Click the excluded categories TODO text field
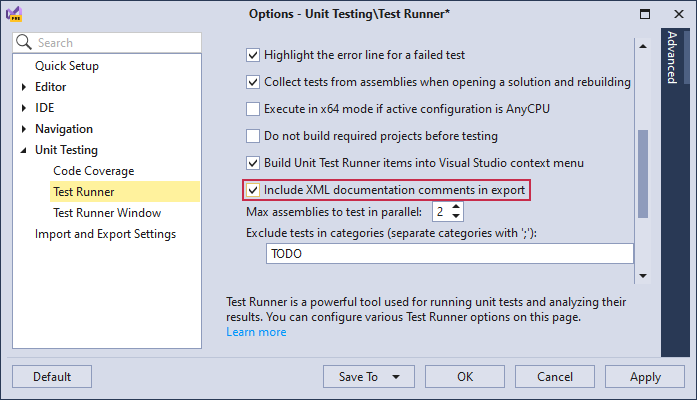 point(449,254)
